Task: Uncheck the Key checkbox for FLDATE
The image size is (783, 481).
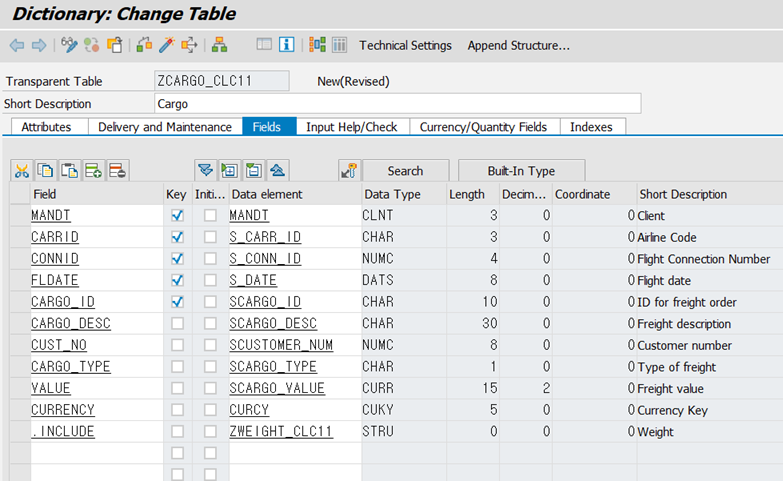Action: [x=177, y=280]
